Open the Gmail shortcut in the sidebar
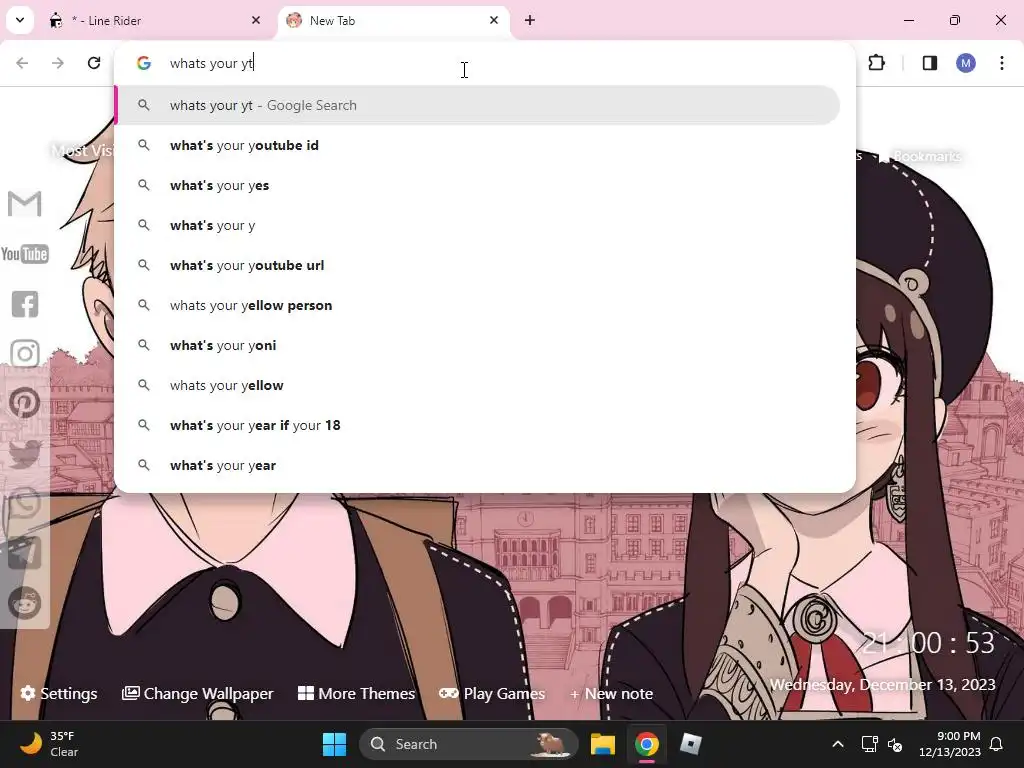 click(25, 204)
